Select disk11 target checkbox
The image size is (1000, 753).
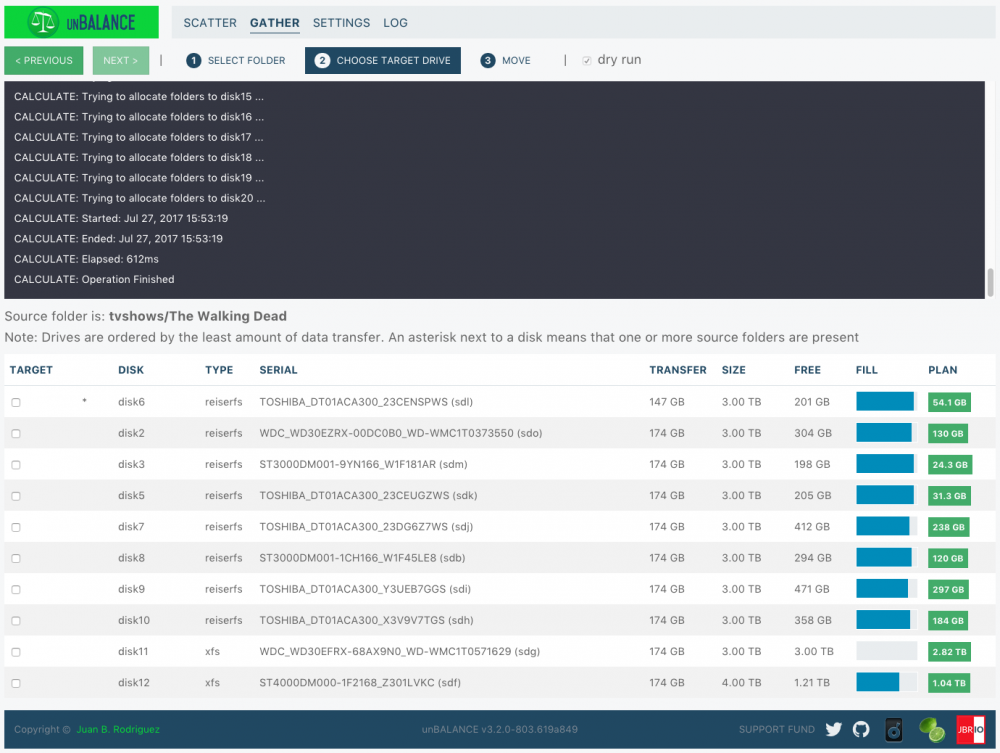pyautogui.click(x=16, y=652)
